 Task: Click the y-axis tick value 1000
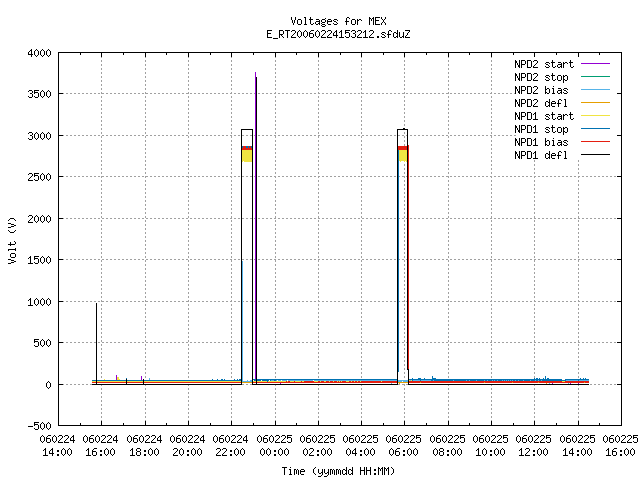tap(39, 302)
